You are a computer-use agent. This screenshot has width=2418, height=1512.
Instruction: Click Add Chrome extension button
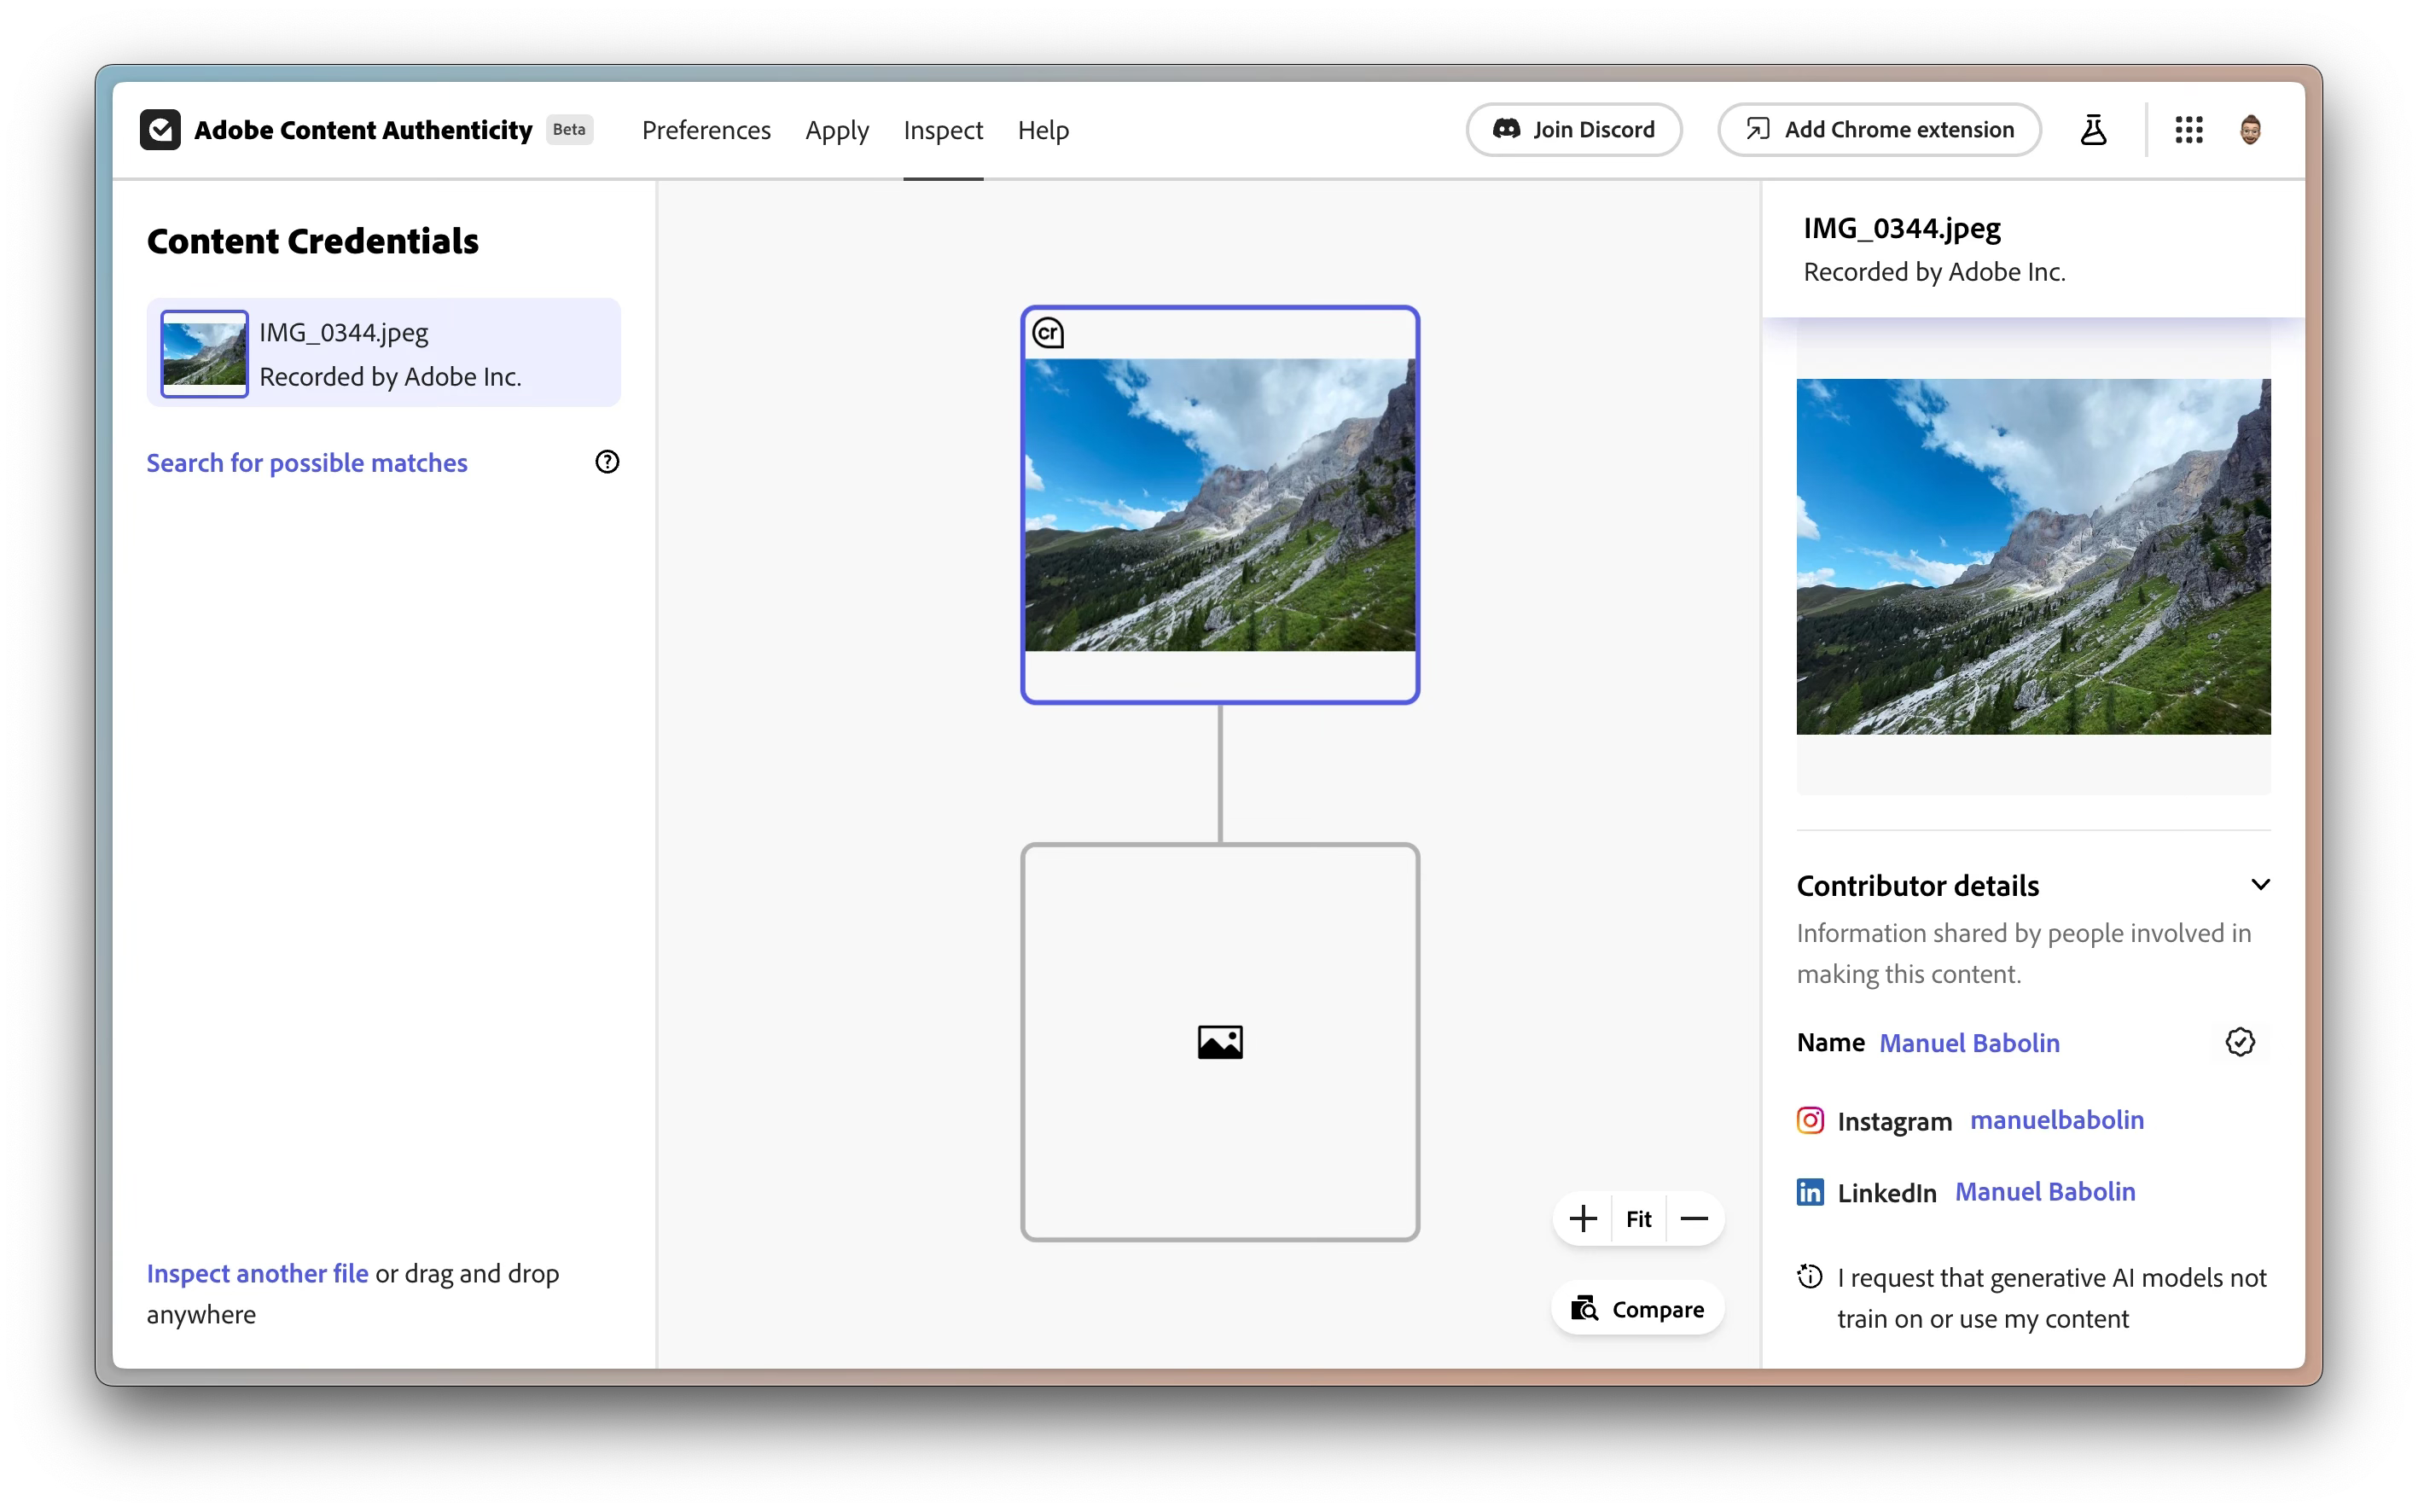[x=1879, y=130]
